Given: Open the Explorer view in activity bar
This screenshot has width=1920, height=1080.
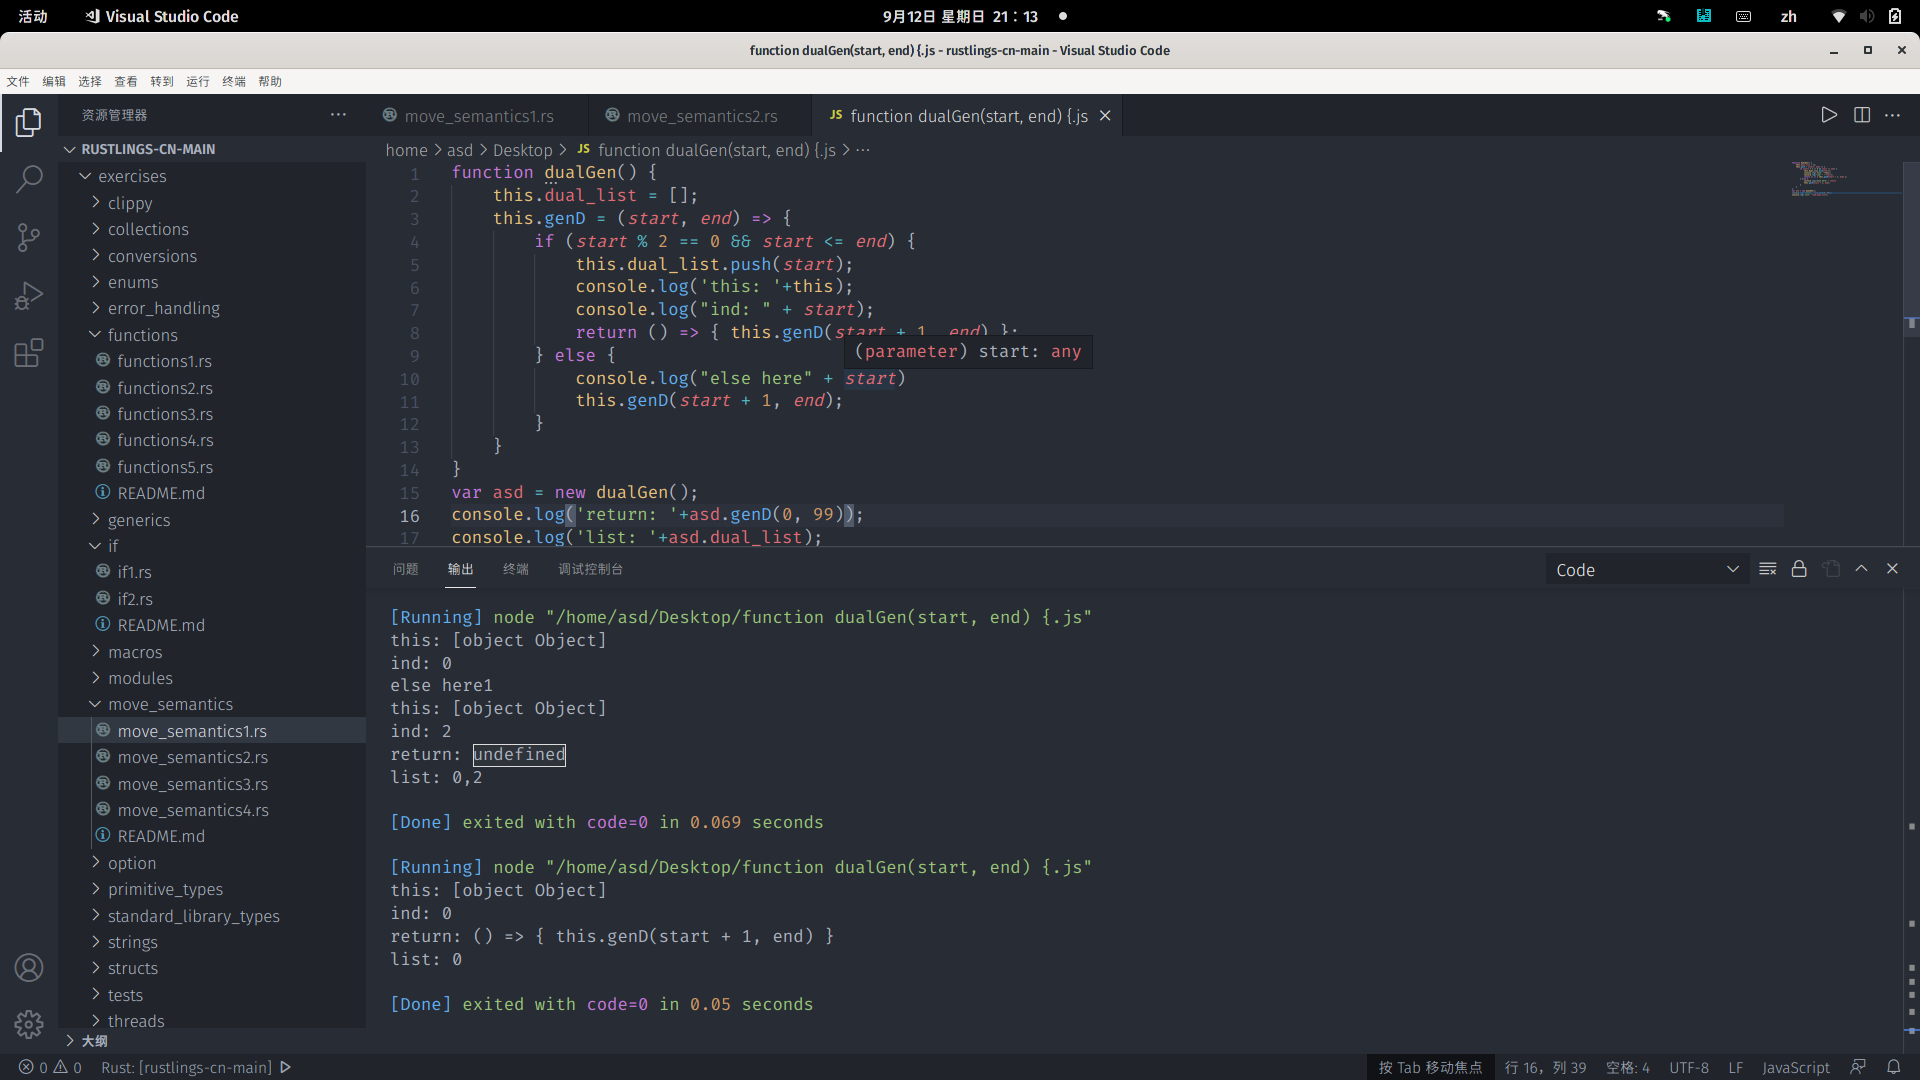Looking at the screenshot, I should (x=29, y=123).
